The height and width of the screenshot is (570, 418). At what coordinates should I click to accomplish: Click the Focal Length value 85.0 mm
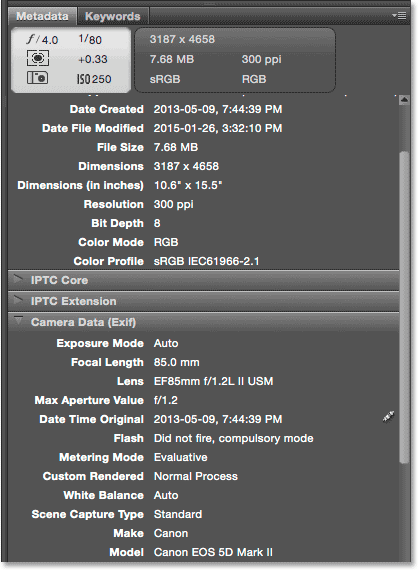pyautogui.click(x=176, y=362)
